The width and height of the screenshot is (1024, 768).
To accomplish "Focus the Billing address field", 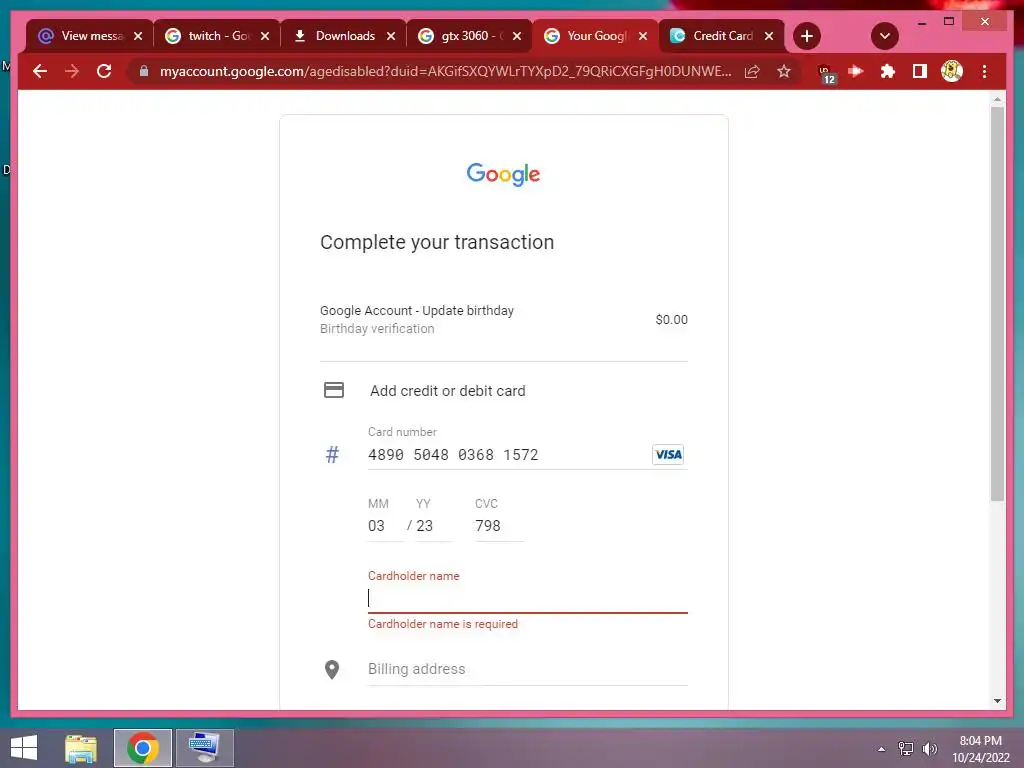I will click(528, 669).
